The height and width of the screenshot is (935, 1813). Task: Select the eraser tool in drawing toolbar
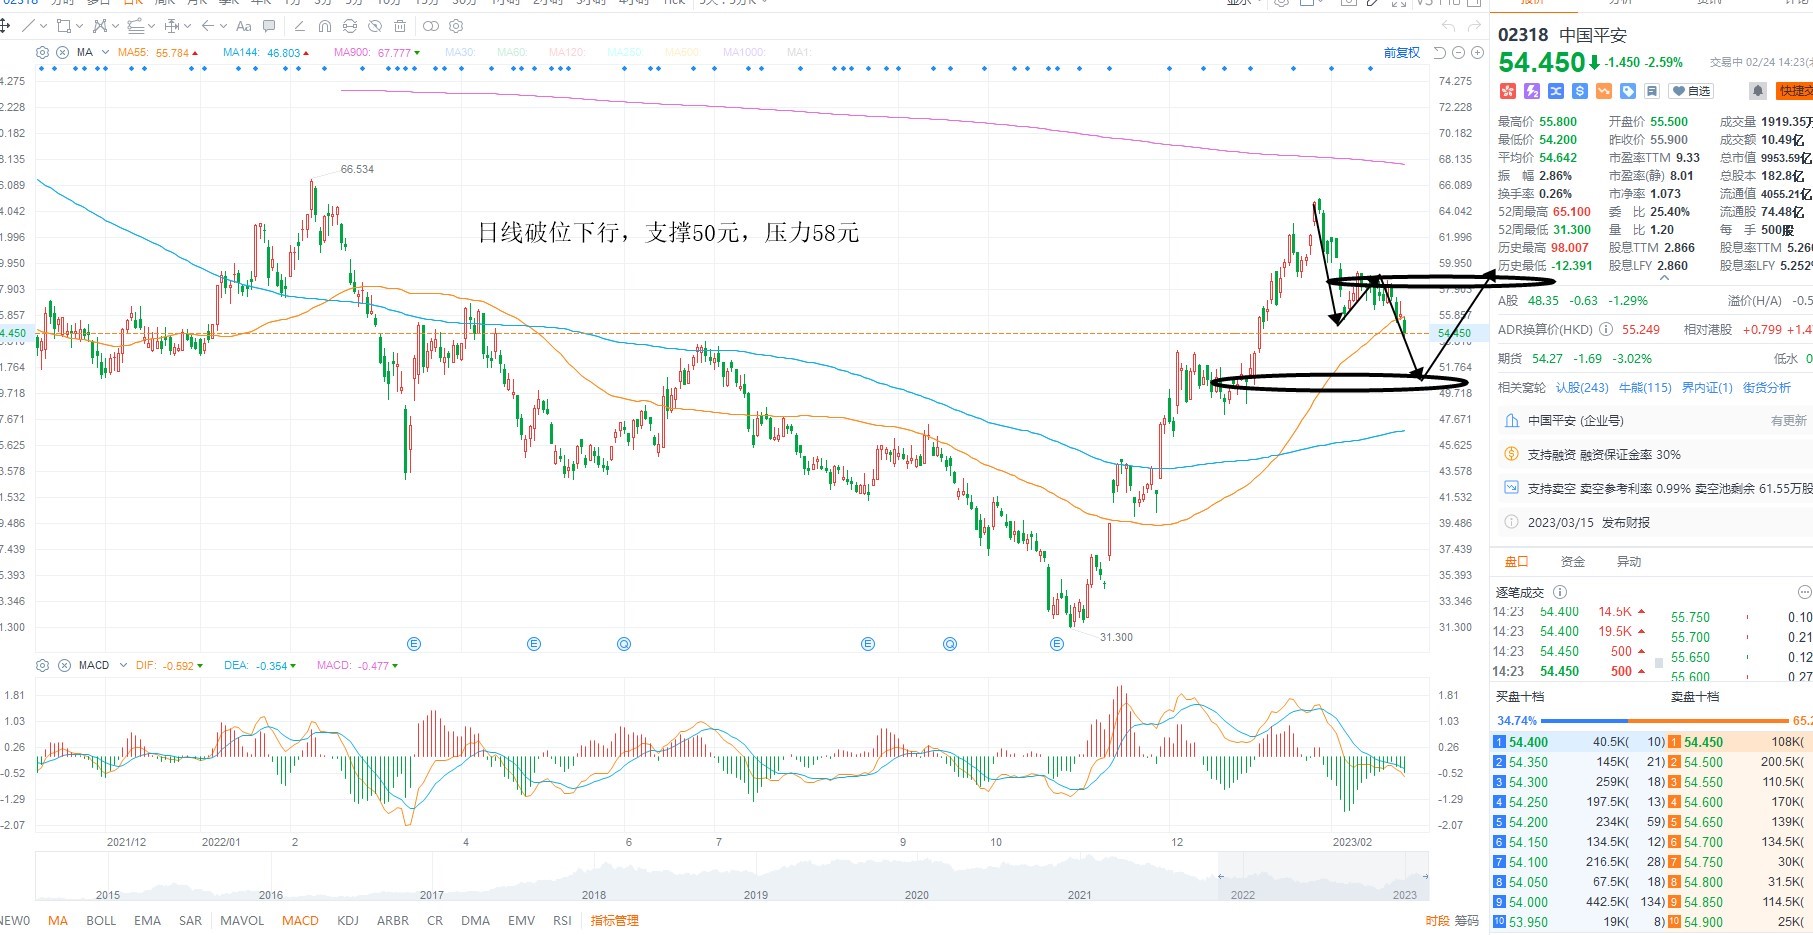[x=299, y=26]
